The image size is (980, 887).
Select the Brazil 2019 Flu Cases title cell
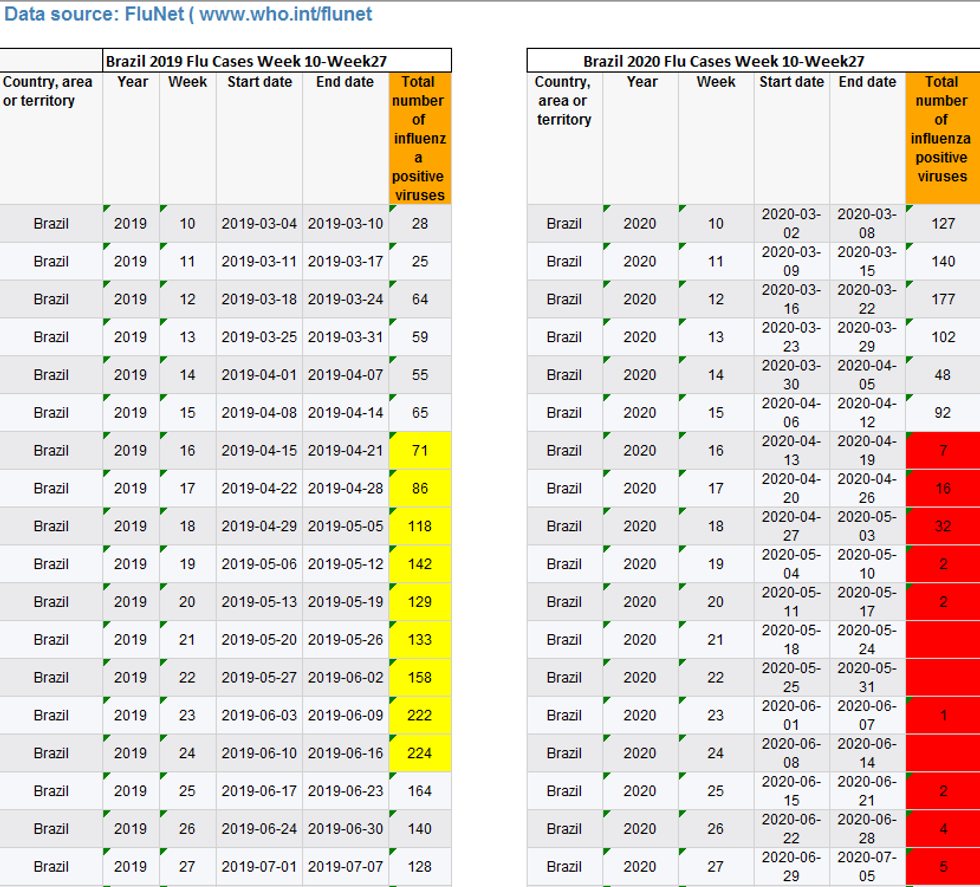click(277, 61)
